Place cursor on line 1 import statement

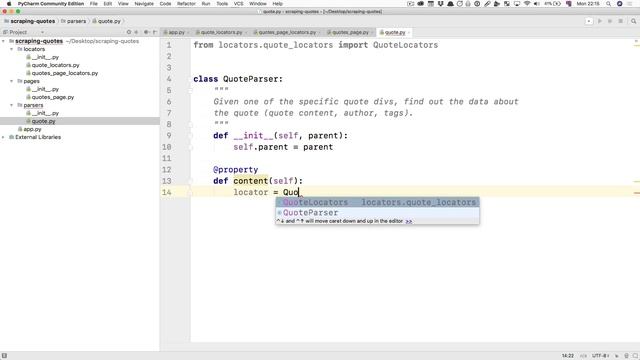tap(316, 45)
